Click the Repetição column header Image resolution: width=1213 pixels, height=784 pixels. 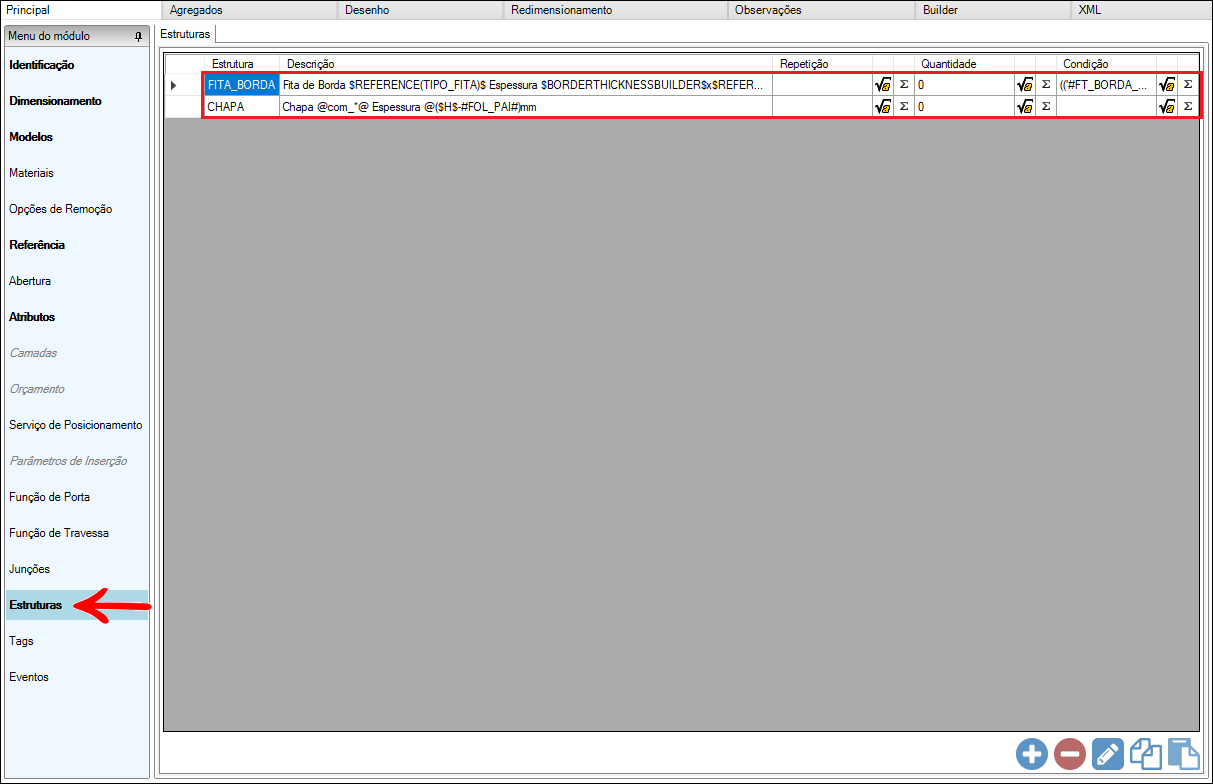822,64
